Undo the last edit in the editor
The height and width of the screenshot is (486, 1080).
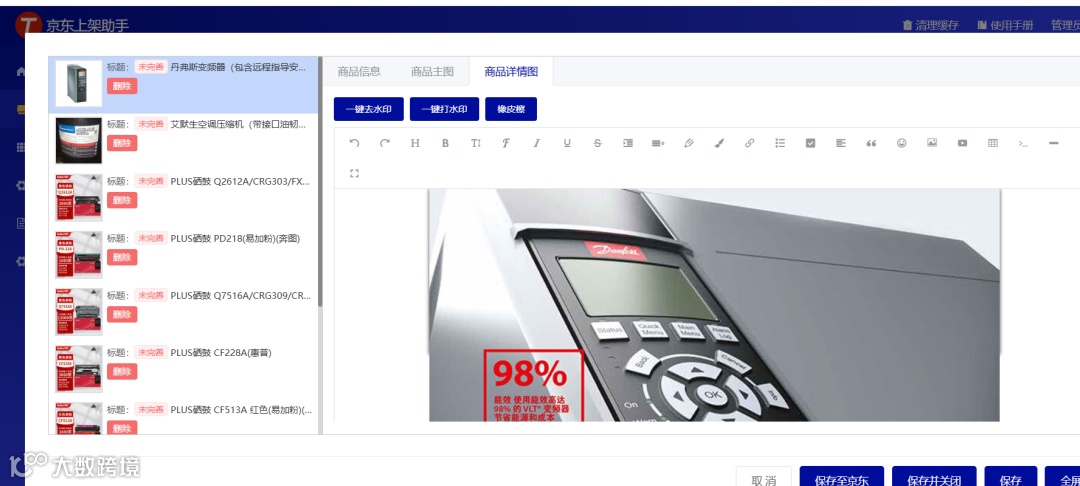(354, 143)
